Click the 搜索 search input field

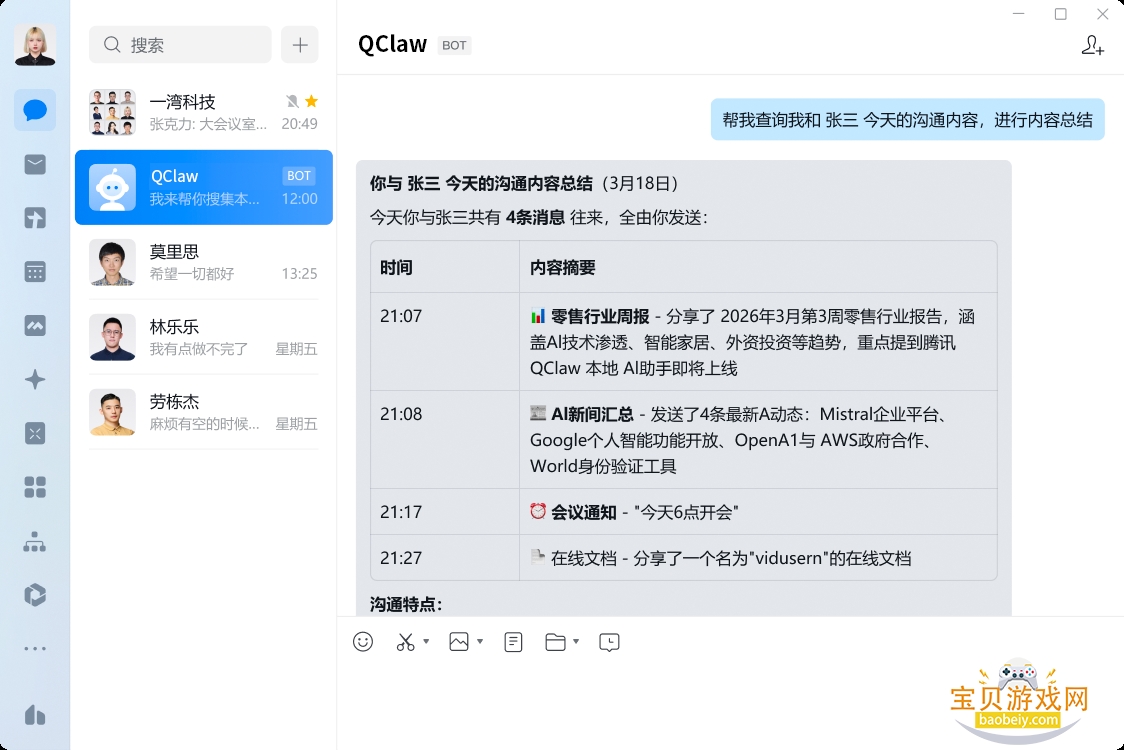pyautogui.click(x=180, y=44)
